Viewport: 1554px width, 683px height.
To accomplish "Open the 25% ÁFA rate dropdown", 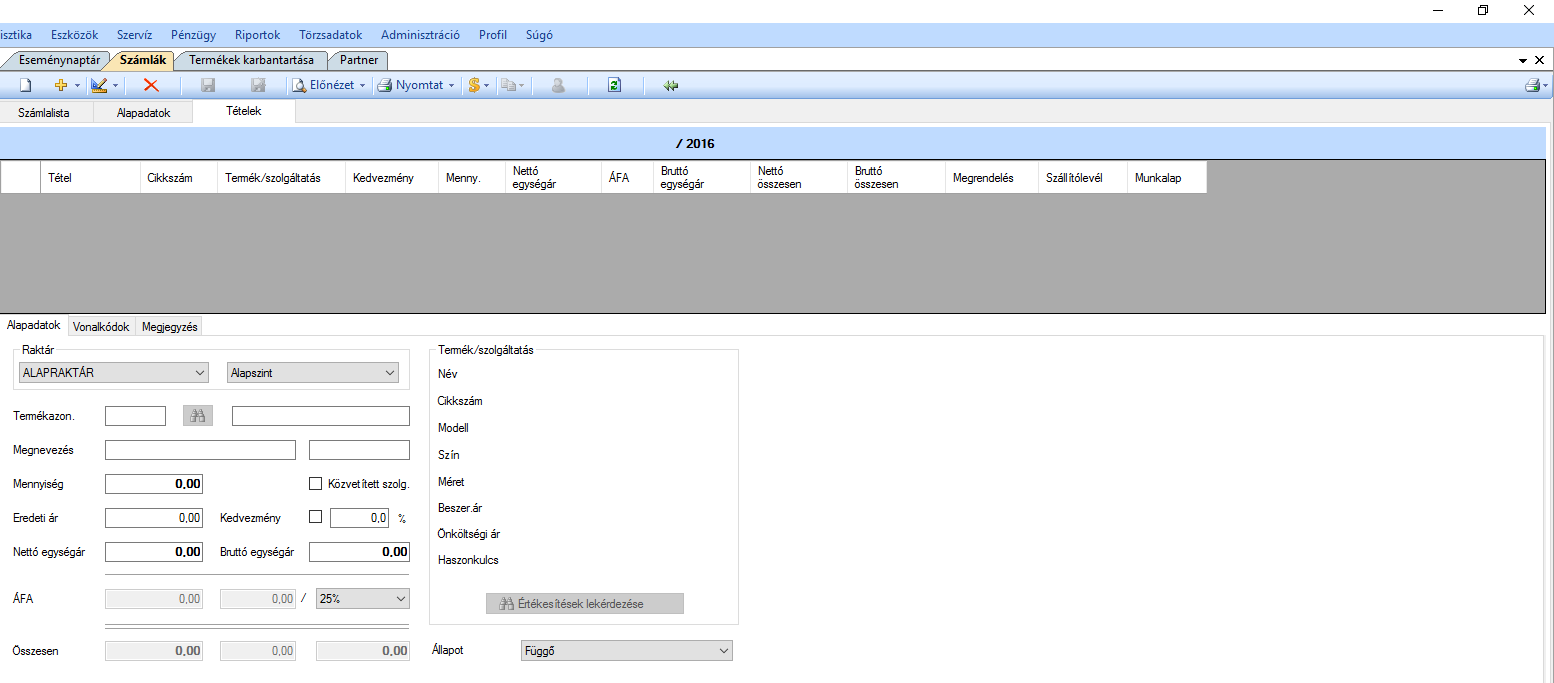I will (363, 598).
